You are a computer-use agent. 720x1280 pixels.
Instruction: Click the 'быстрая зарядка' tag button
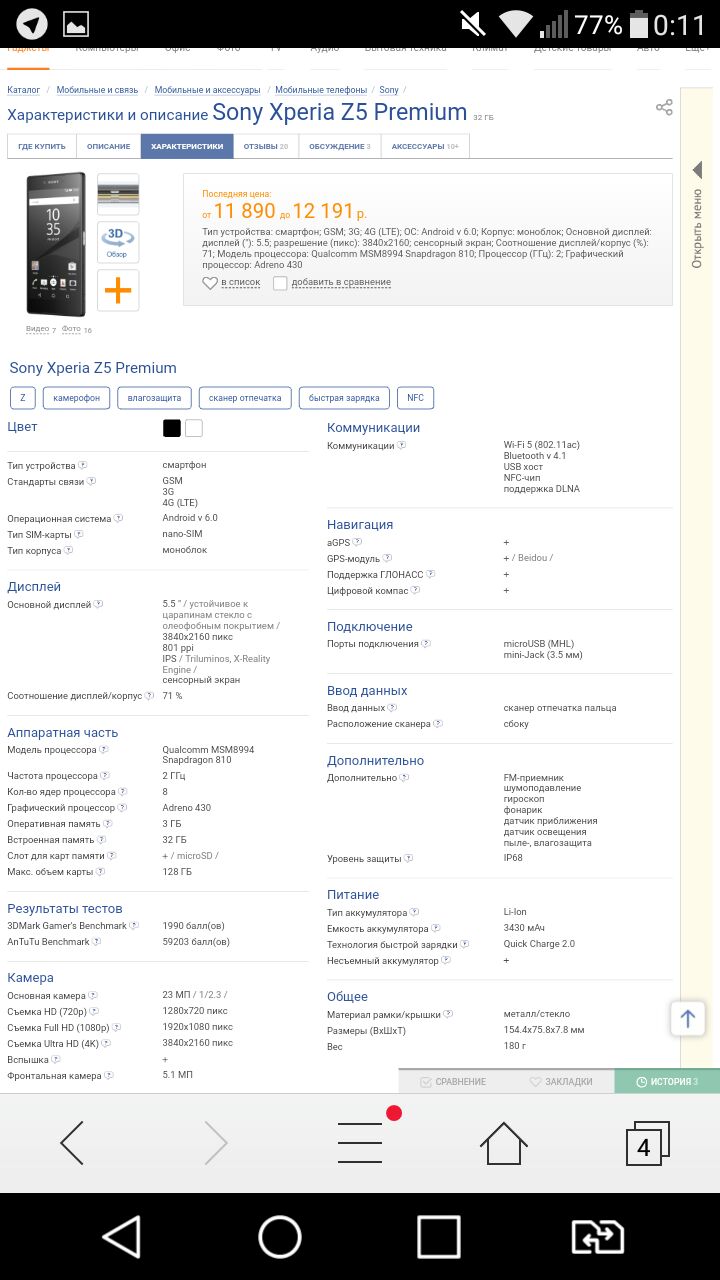click(x=344, y=398)
